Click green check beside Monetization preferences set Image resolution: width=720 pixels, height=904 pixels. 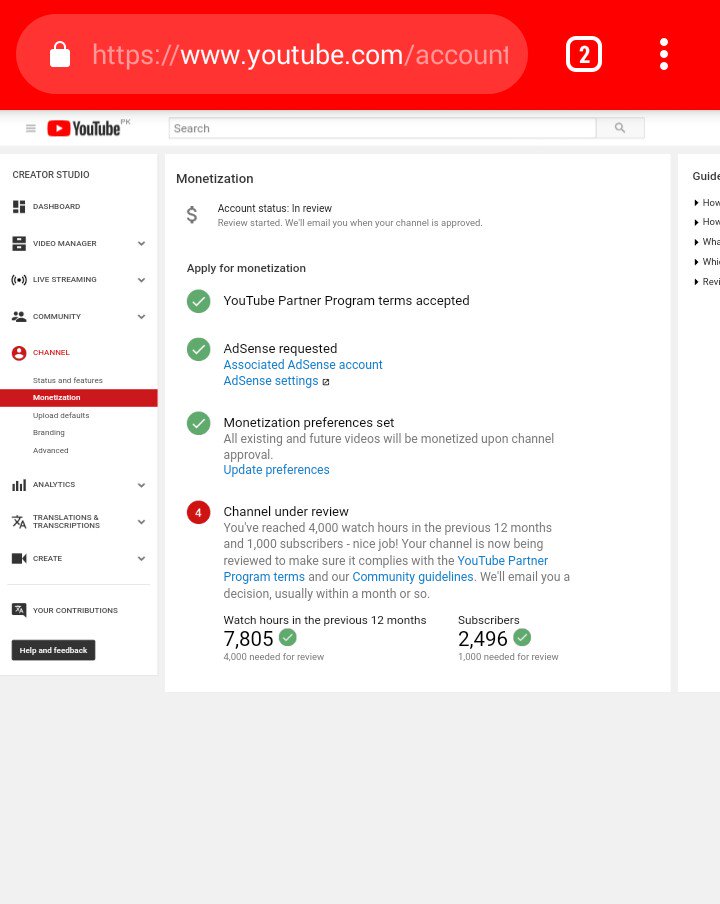pos(198,423)
